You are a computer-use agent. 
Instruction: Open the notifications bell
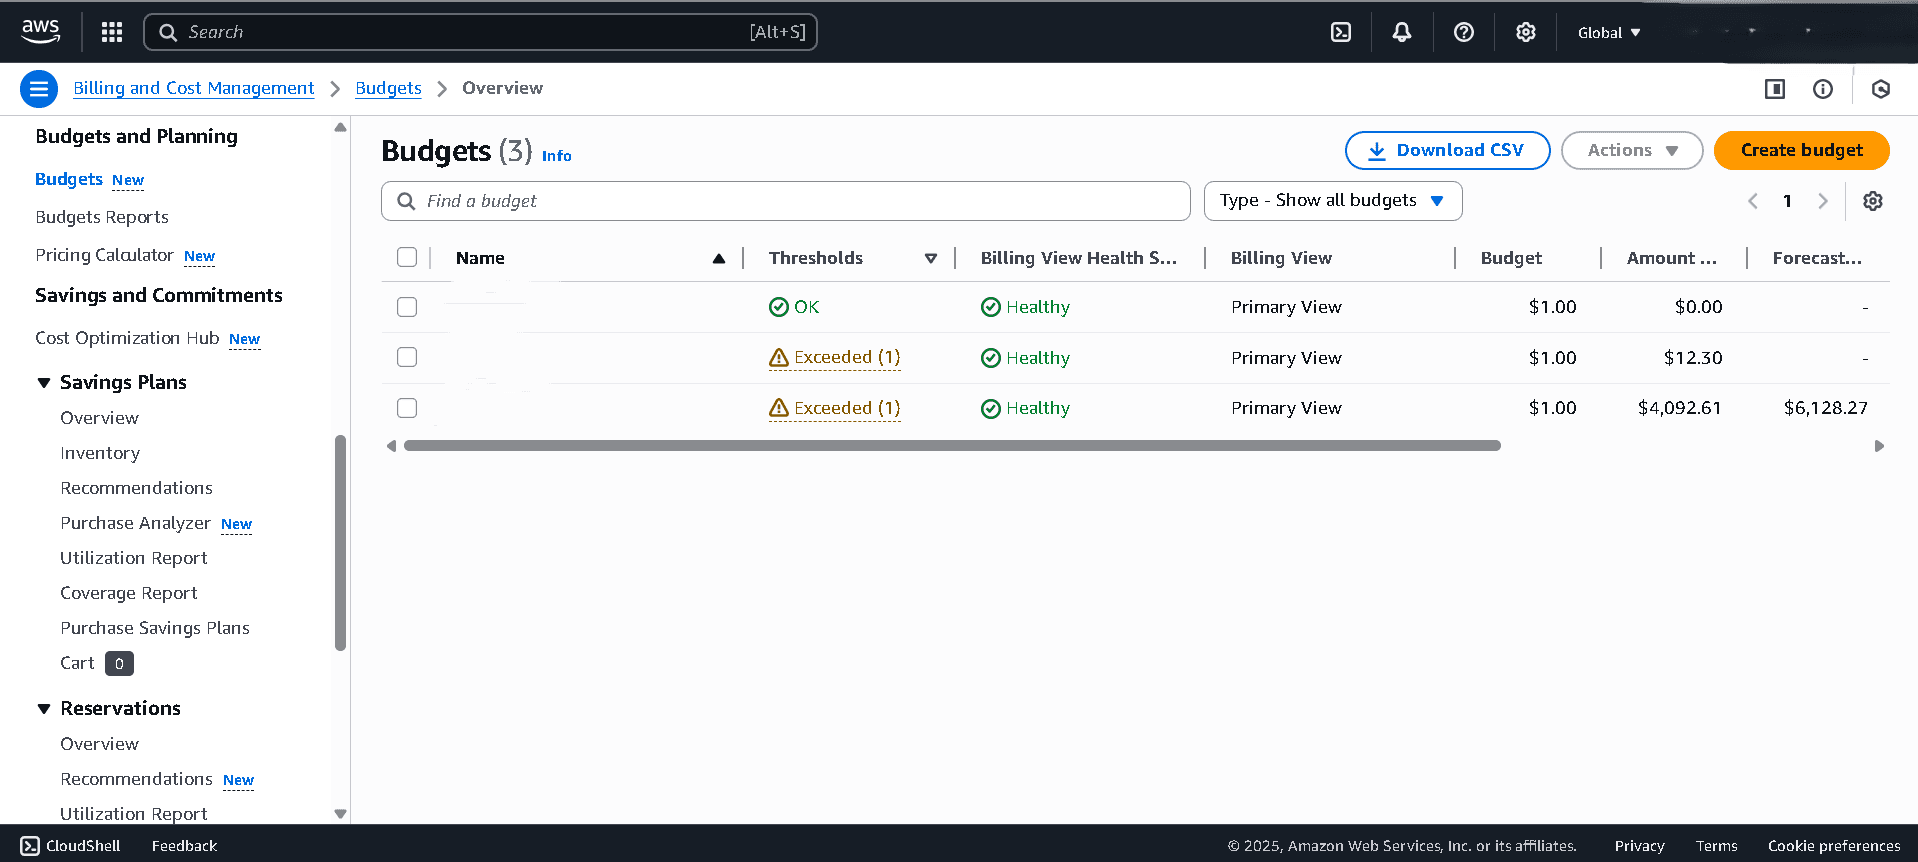(1402, 32)
